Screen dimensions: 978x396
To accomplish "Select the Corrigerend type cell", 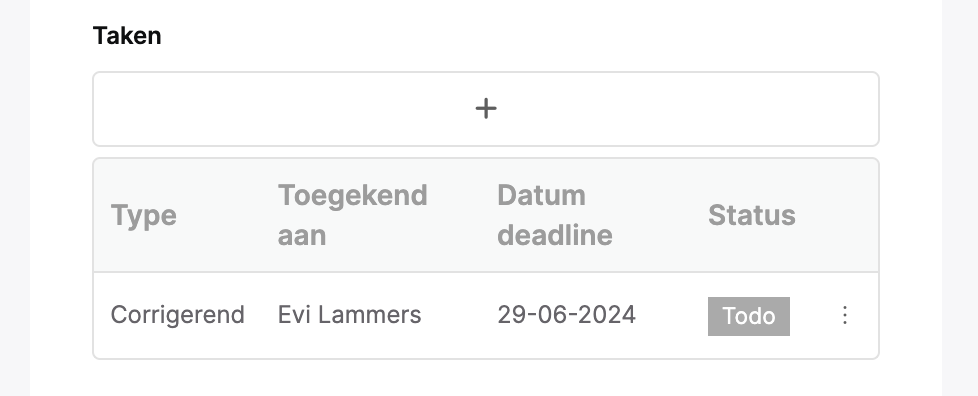I will (177, 315).
